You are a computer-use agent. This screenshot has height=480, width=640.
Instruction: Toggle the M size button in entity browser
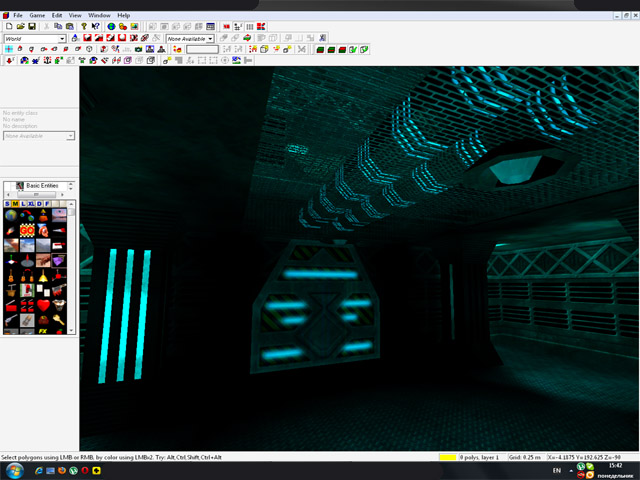point(17,204)
